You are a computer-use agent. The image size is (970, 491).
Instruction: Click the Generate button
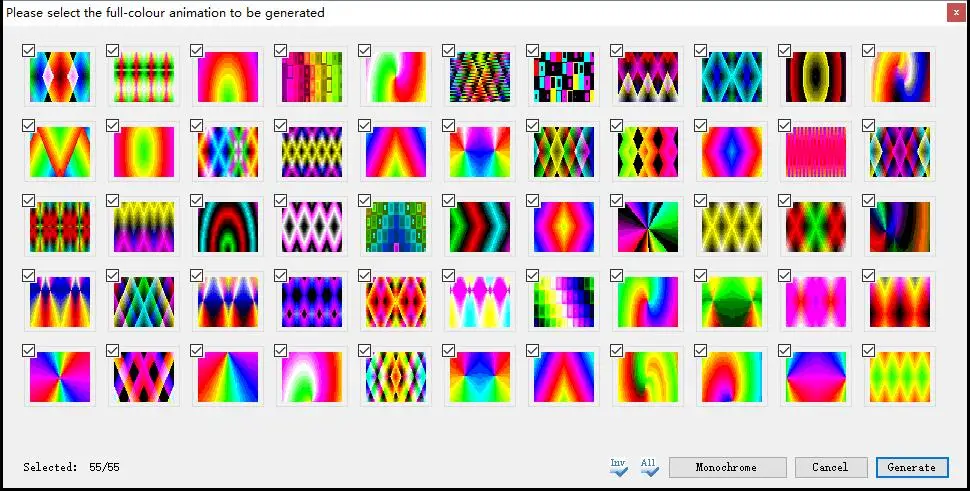pyautogui.click(x=912, y=468)
